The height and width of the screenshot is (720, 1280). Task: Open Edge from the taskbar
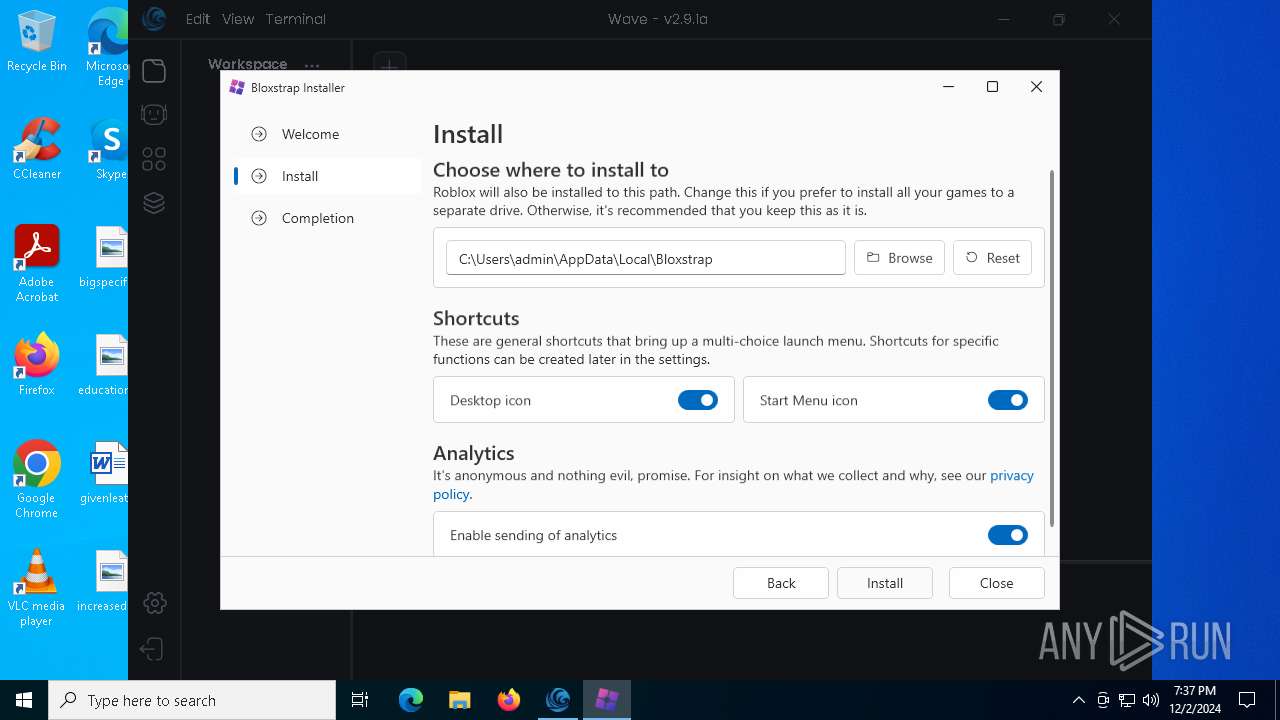pyautogui.click(x=411, y=700)
